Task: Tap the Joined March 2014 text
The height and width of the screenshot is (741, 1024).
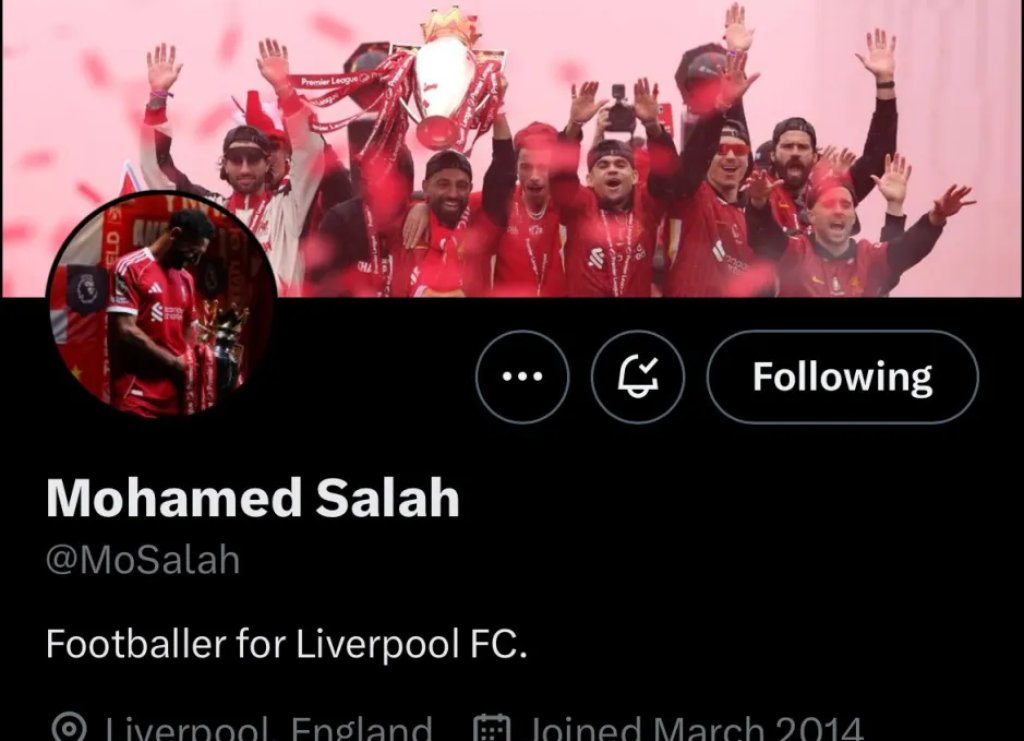Action: (696, 728)
